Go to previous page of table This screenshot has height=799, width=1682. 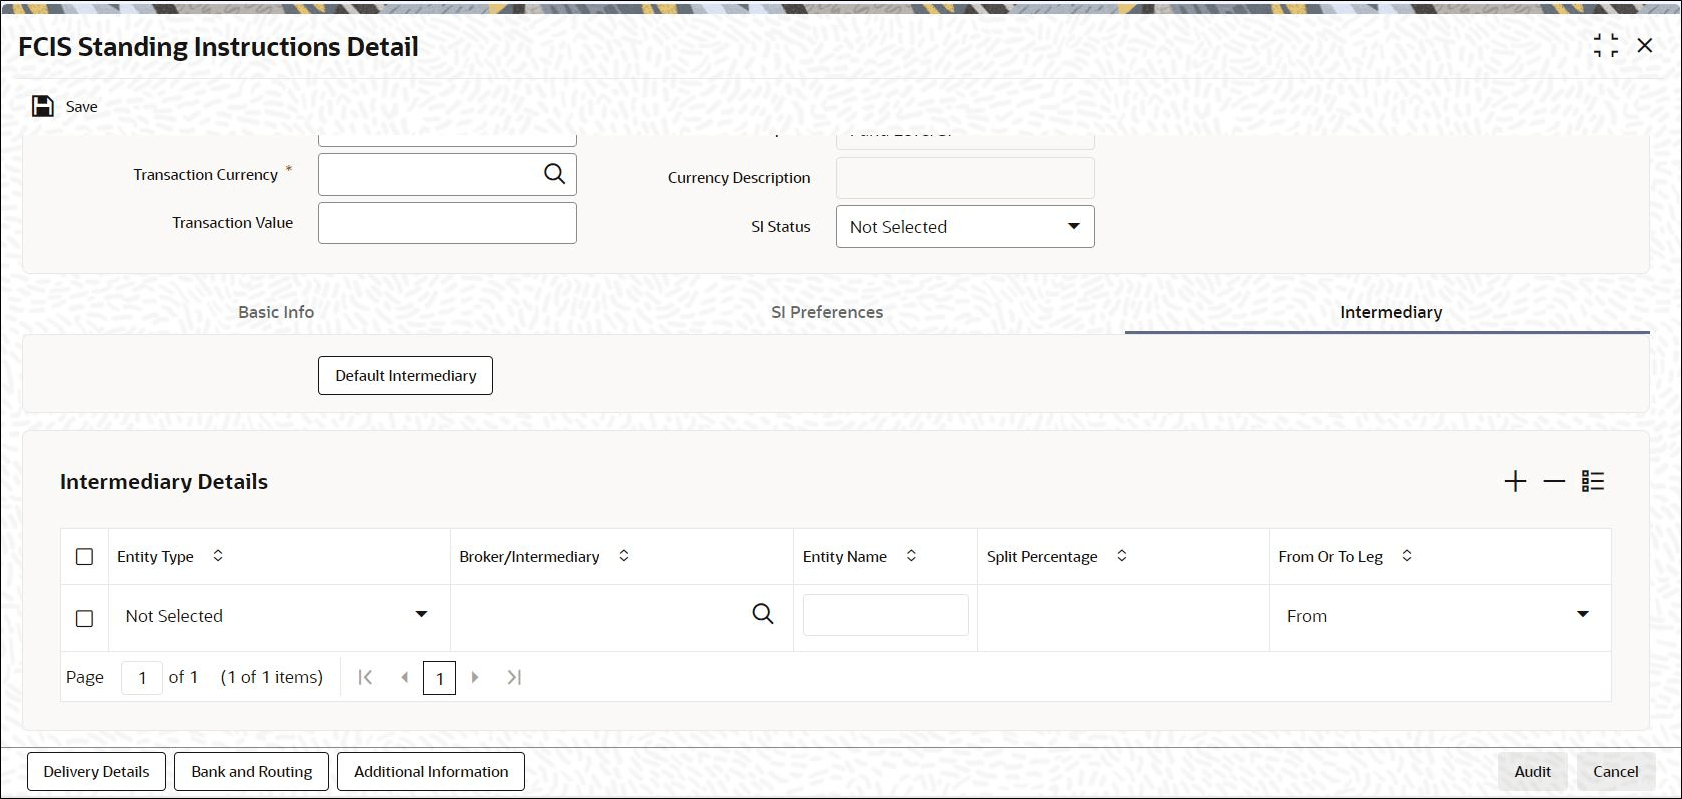click(404, 678)
